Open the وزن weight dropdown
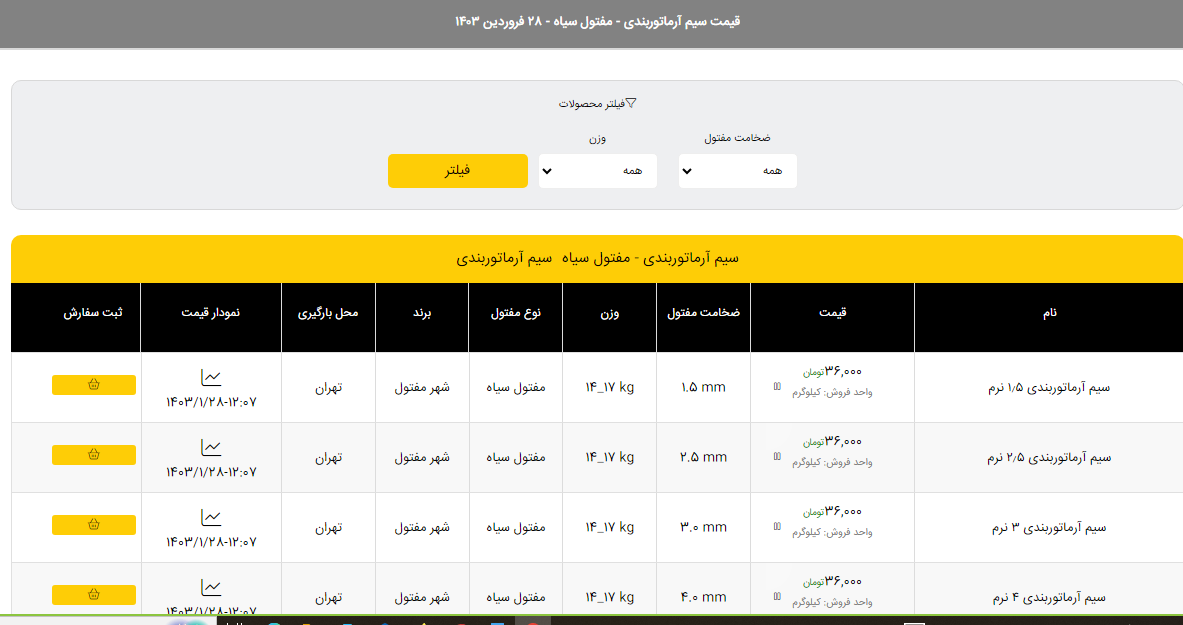 click(x=598, y=171)
